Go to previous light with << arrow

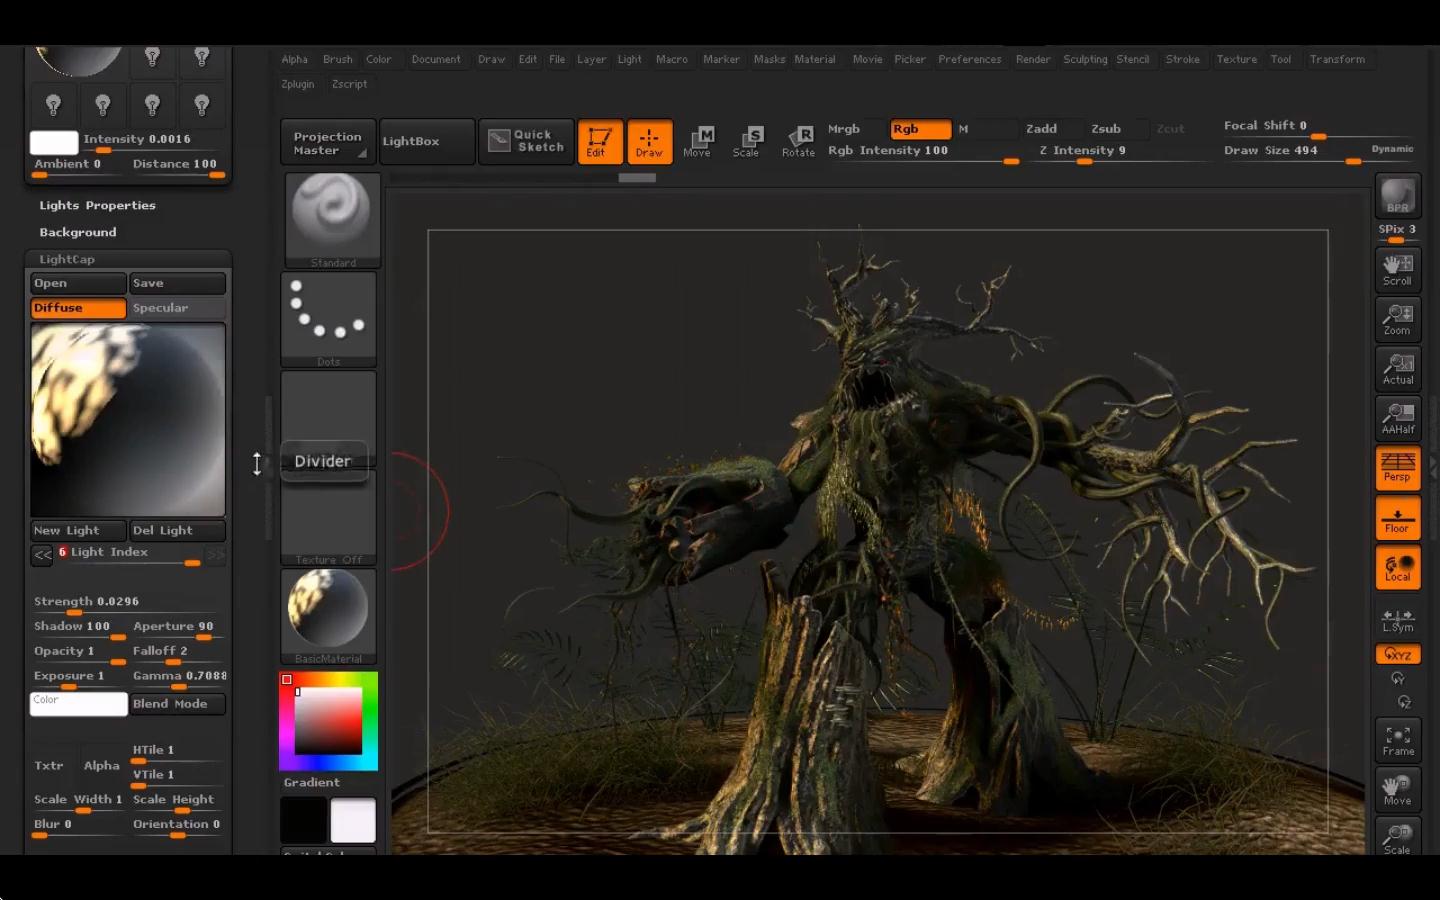[42, 554]
